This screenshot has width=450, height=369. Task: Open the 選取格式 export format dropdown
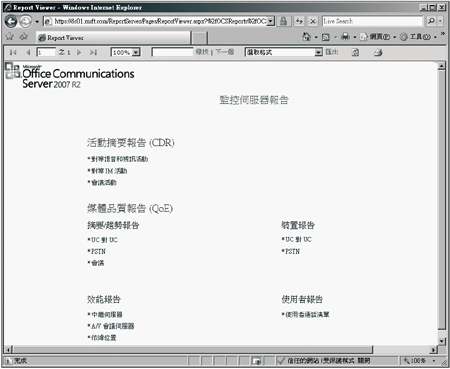click(284, 52)
